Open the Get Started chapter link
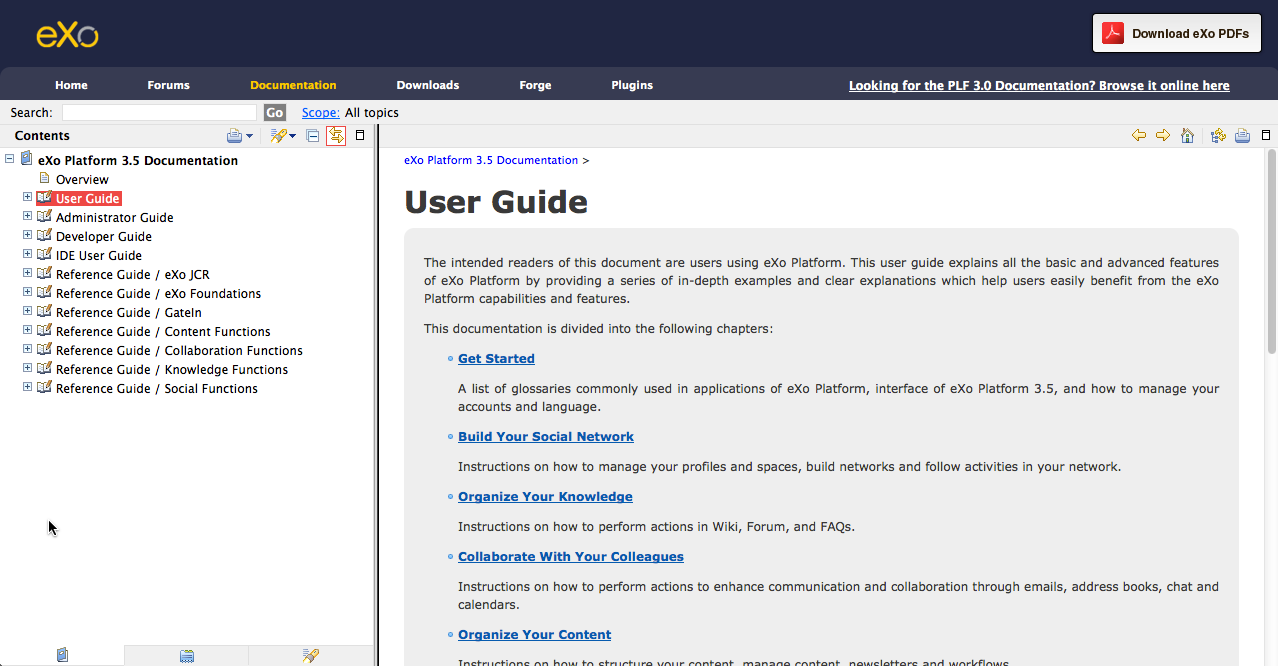Screen dimensions: 1278x666 coord(496,358)
